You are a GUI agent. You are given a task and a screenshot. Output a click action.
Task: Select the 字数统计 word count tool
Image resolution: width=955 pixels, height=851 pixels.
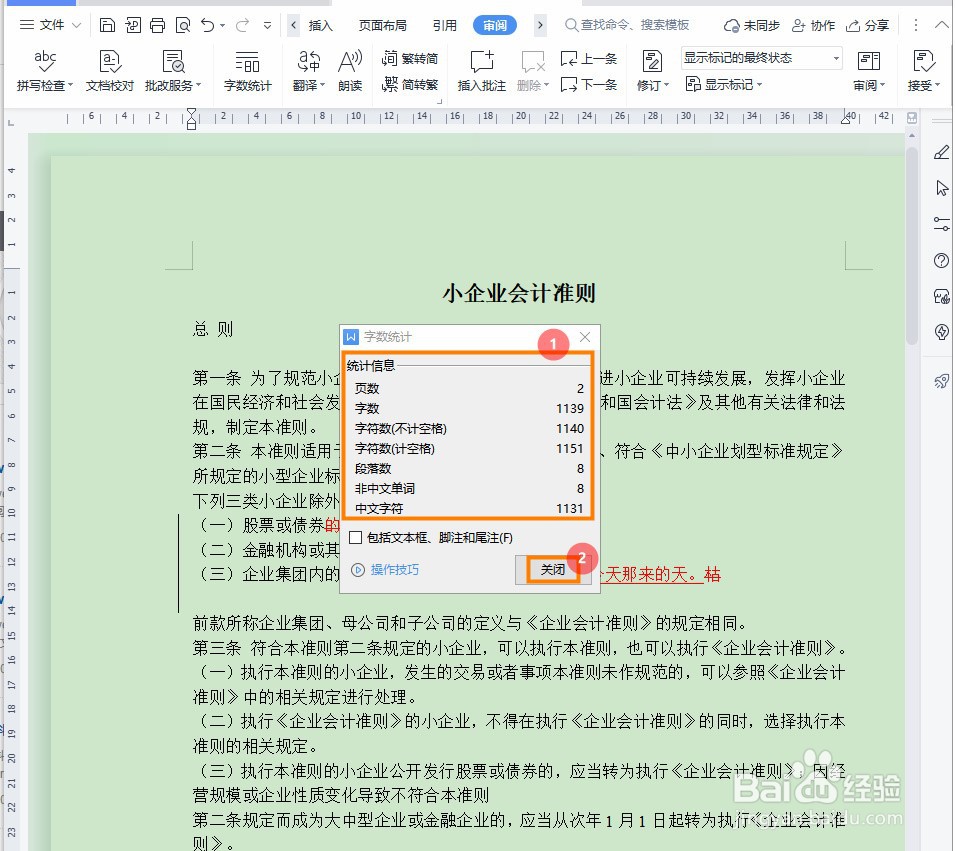[247, 70]
